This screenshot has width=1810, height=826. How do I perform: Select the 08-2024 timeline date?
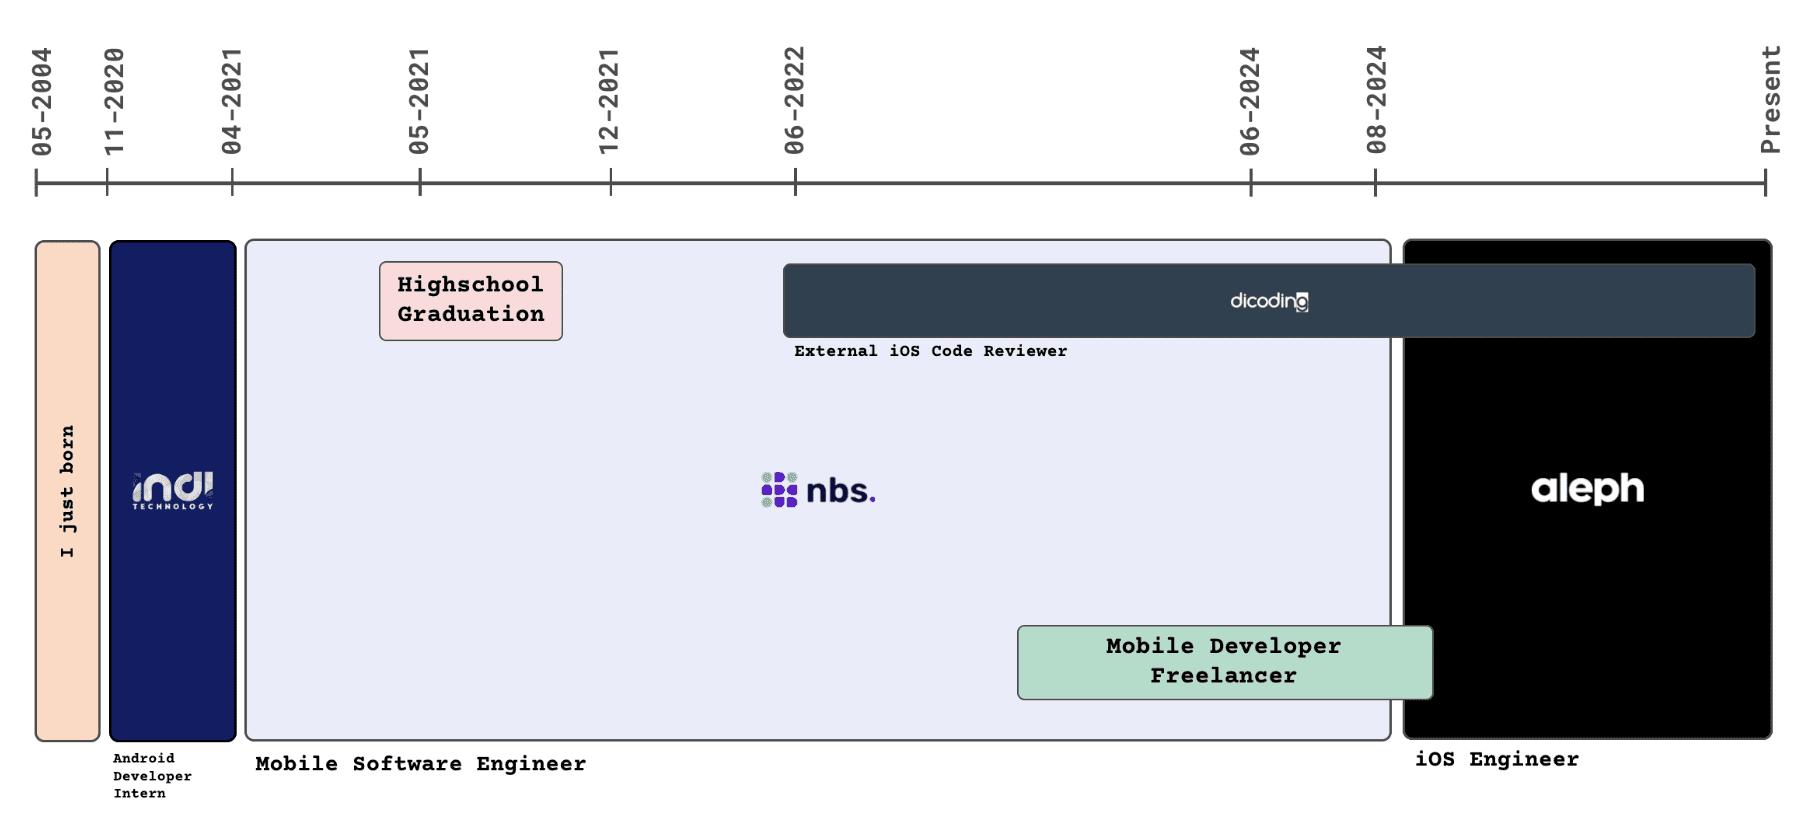pos(1376,102)
